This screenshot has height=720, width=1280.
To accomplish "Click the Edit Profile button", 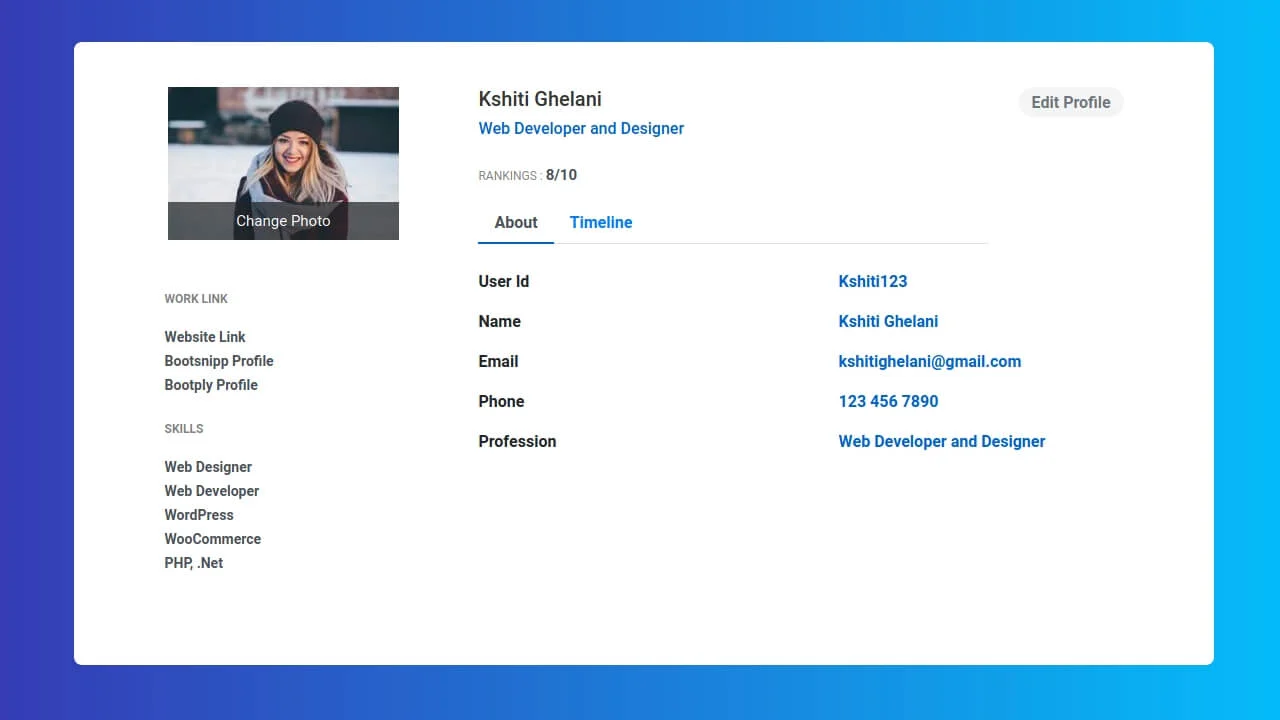I will click(1070, 102).
